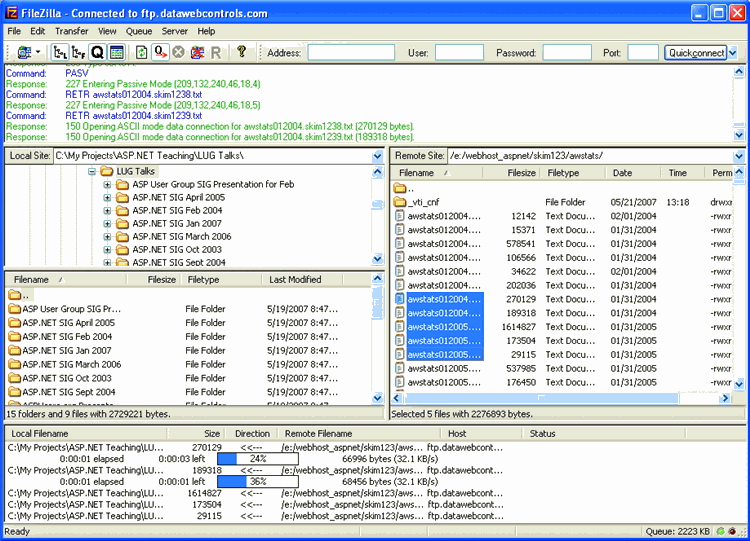Toggle the local directory tree view
This screenshot has height=541, width=750.
pos(60,52)
